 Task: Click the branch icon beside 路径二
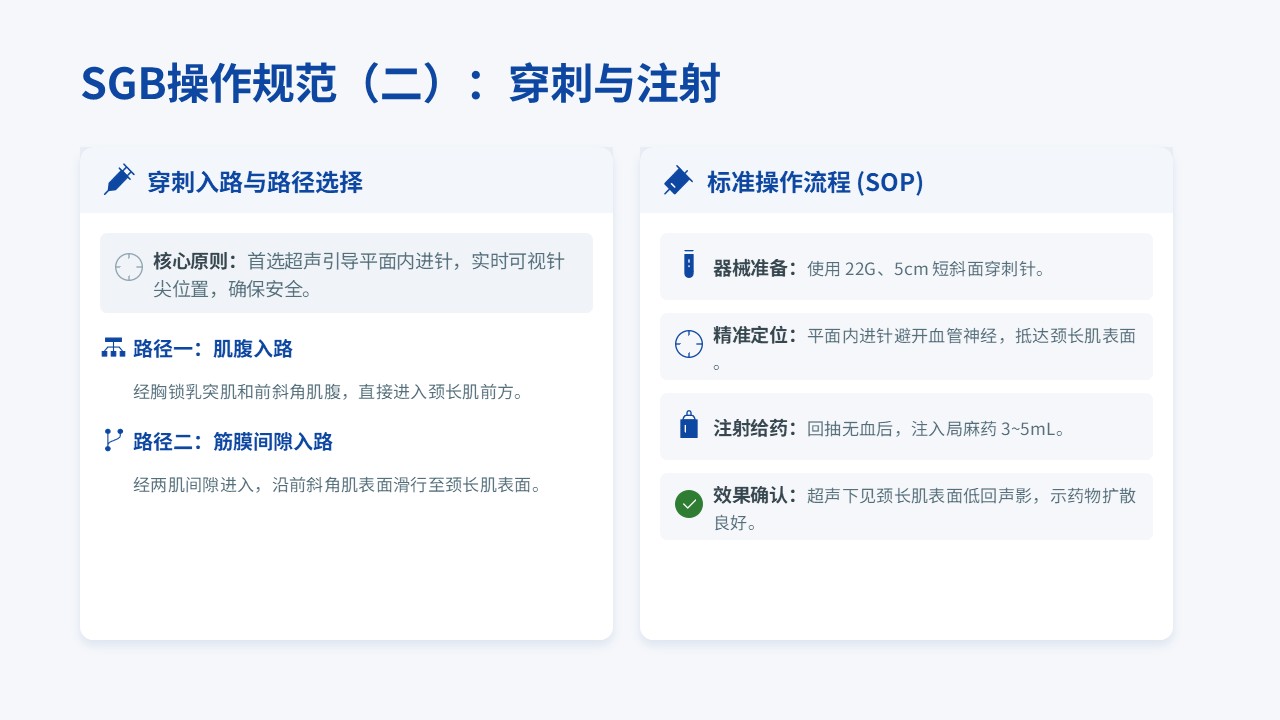point(114,440)
